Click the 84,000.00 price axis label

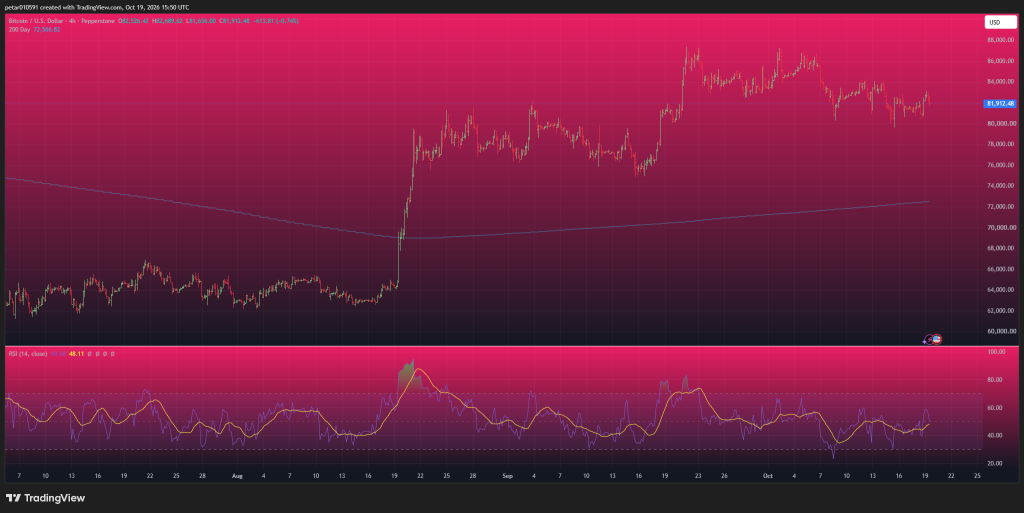click(x=1001, y=82)
